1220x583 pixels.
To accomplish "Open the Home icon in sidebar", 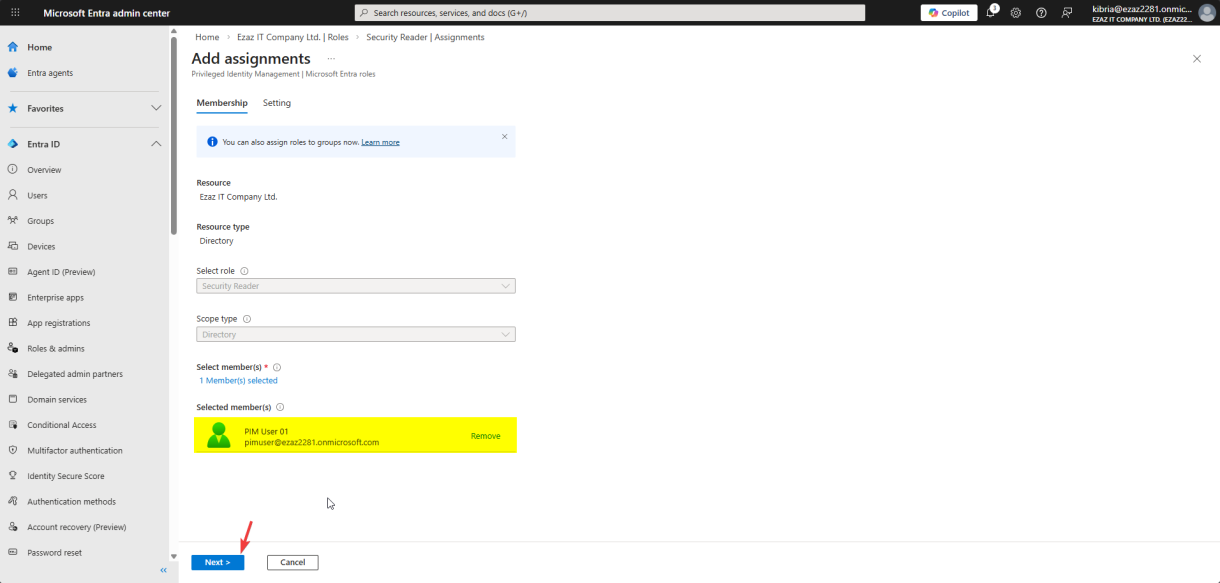I will (x=13, y=47).
